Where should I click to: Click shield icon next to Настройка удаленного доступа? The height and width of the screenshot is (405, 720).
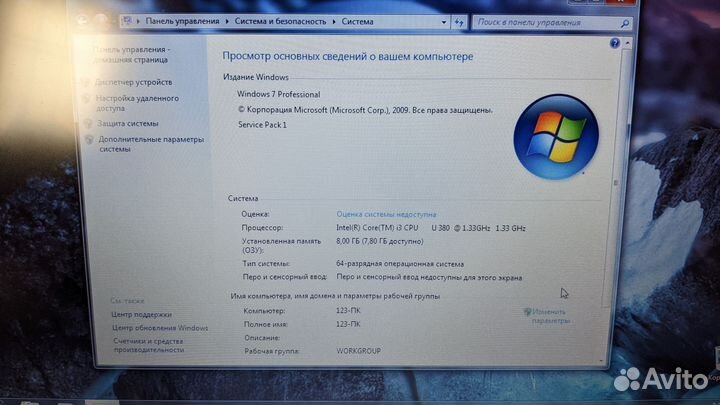tap(87, 98)
